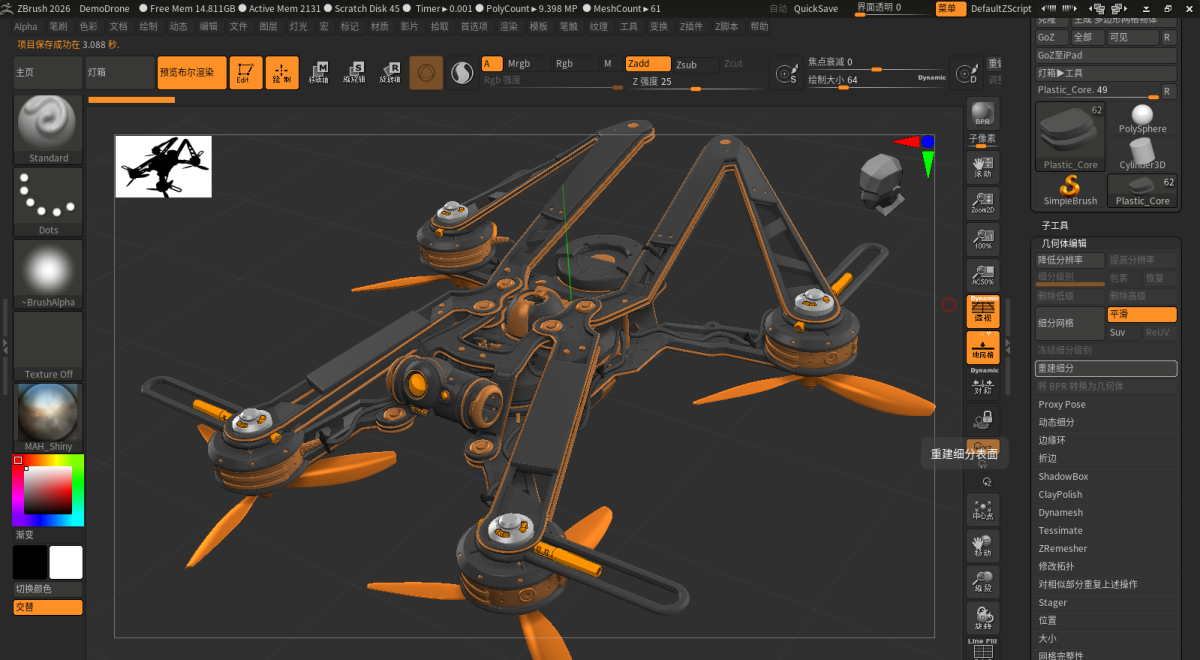1200x660 pixels.
Task: Click the drone silhouette preview thumbnail
Action: [x=163, y=167]
